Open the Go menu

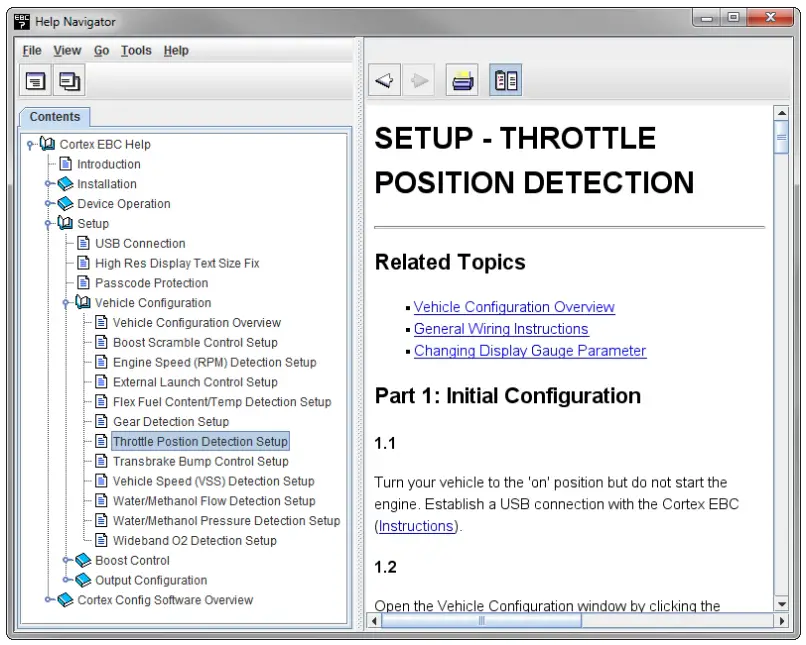point(100,50)
